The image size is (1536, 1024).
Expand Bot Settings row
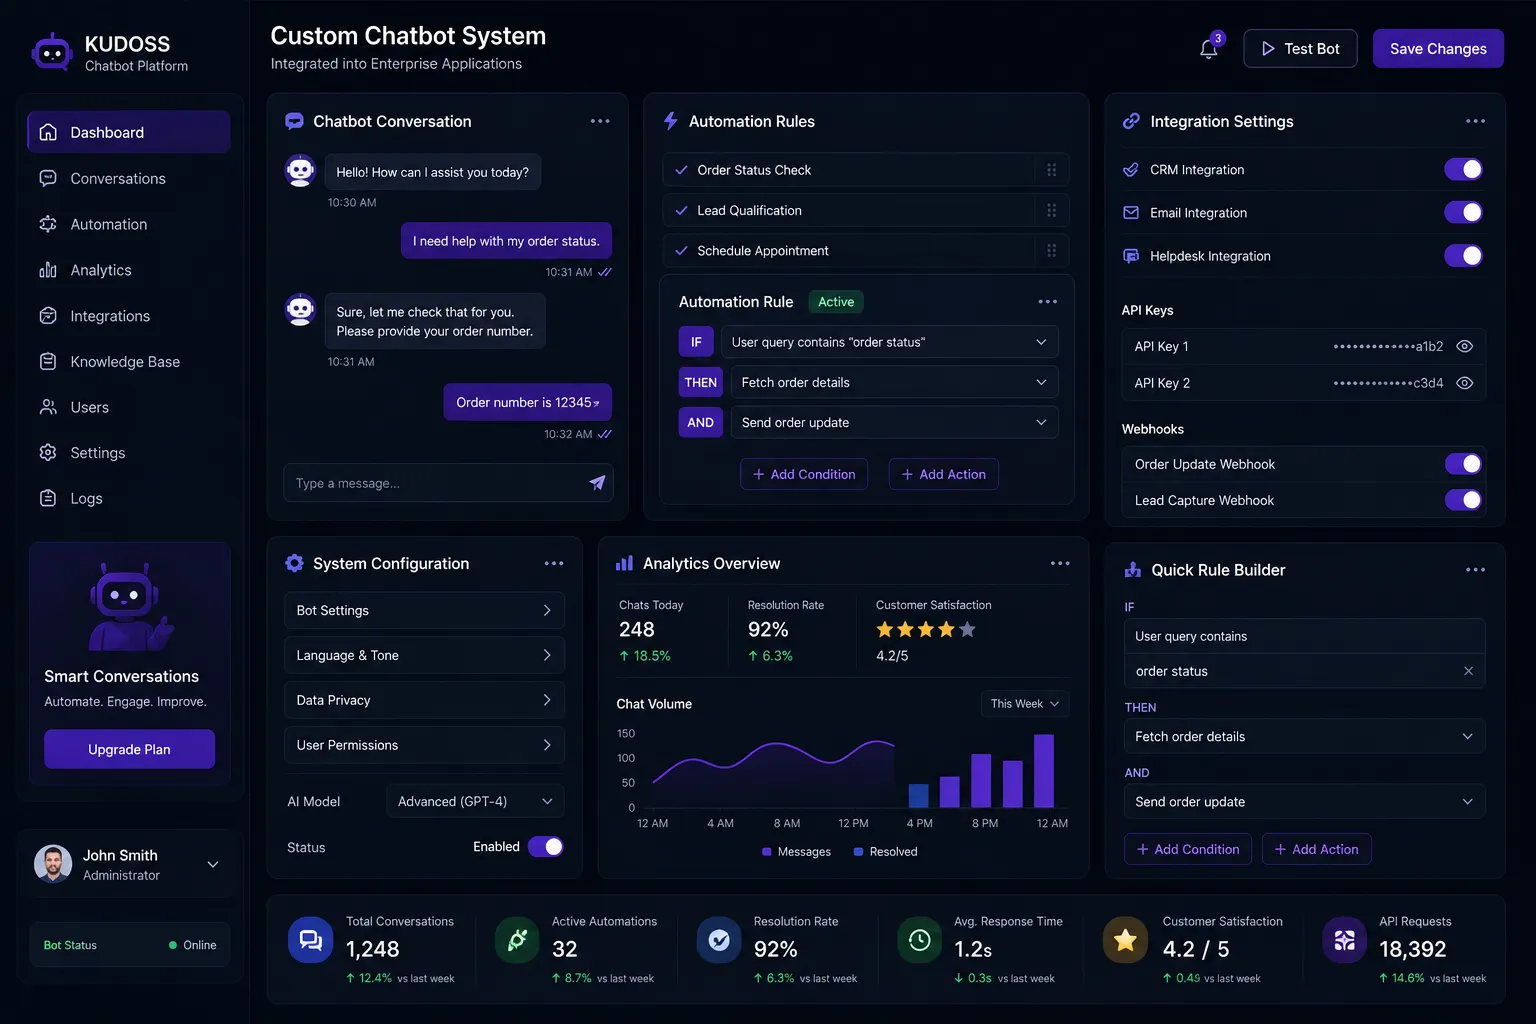pos(424,610)
